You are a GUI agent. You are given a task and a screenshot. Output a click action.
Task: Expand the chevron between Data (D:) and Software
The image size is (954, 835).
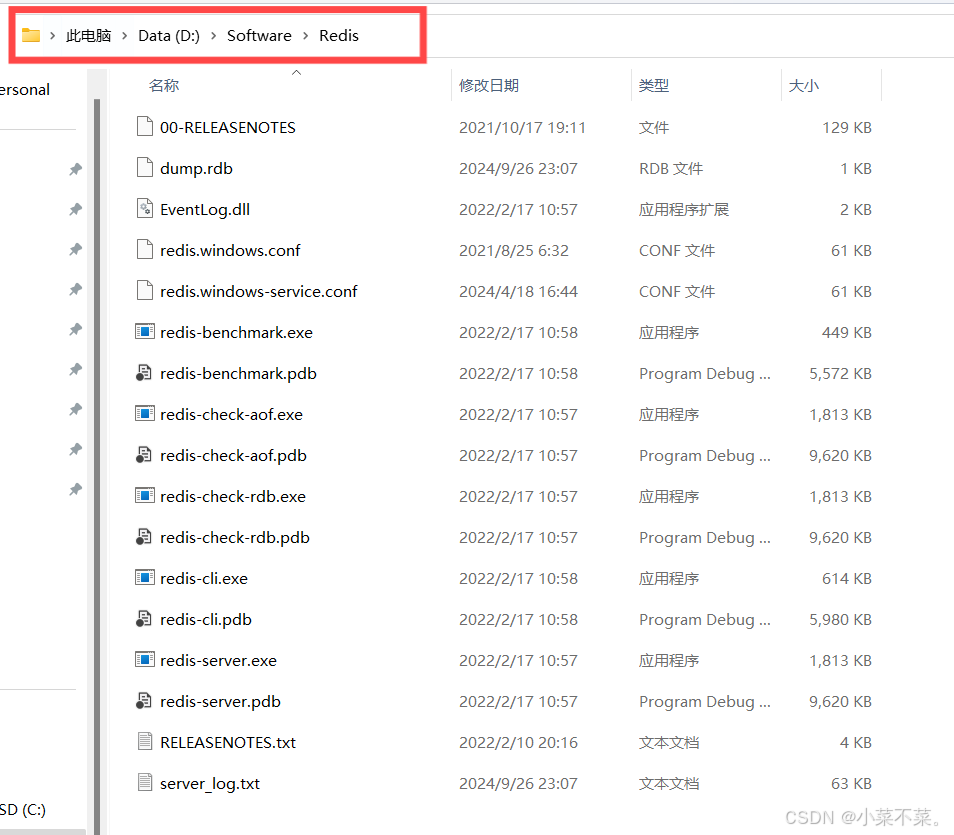[x=214, y=36]
